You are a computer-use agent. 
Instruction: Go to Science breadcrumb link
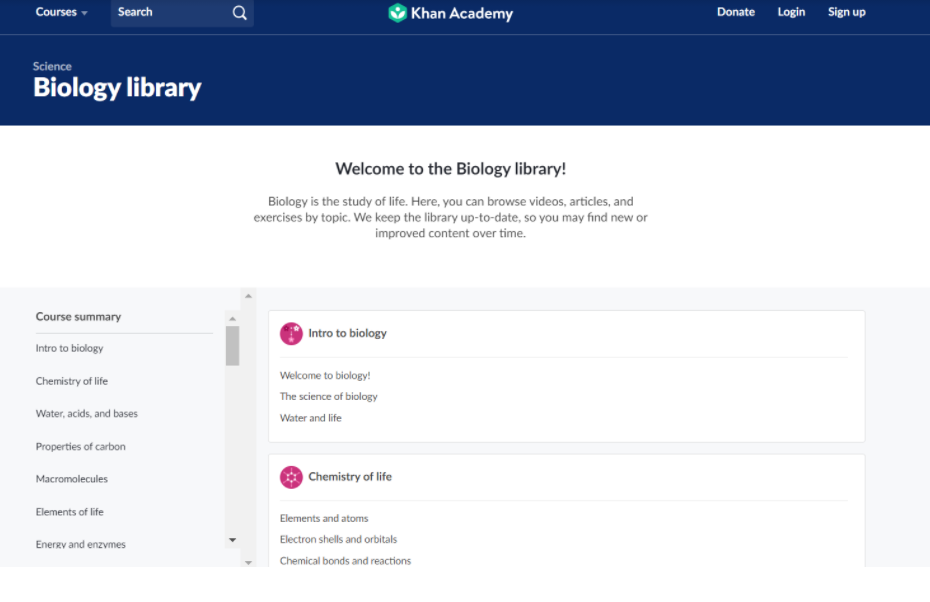(x=52, y=66)
